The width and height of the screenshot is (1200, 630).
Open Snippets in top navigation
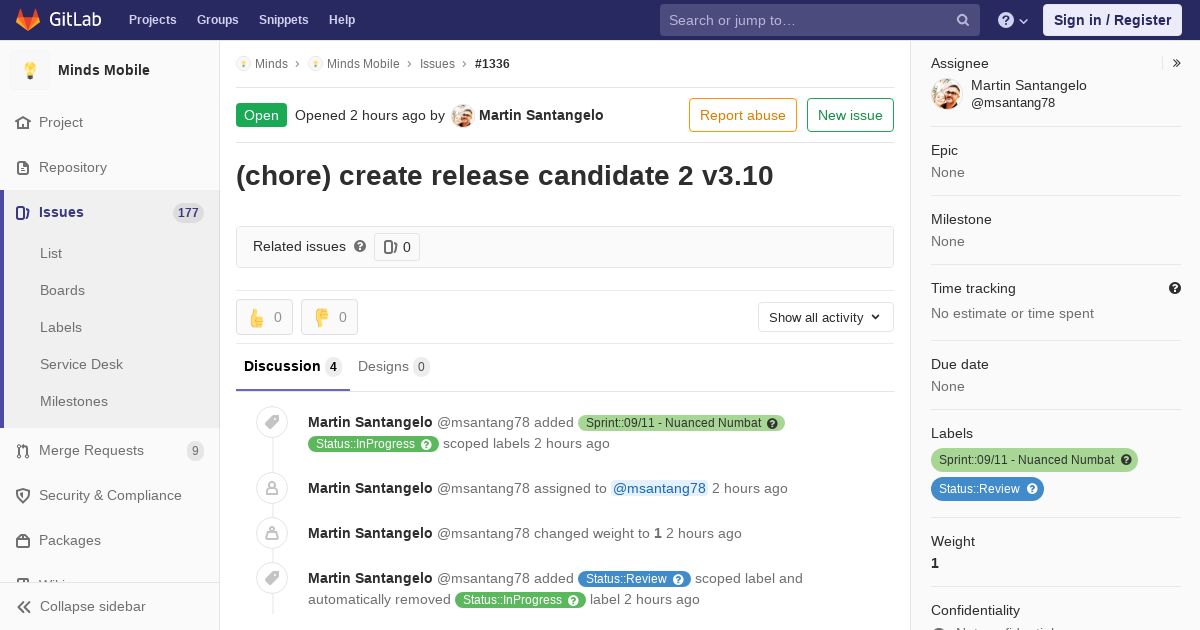284,20
